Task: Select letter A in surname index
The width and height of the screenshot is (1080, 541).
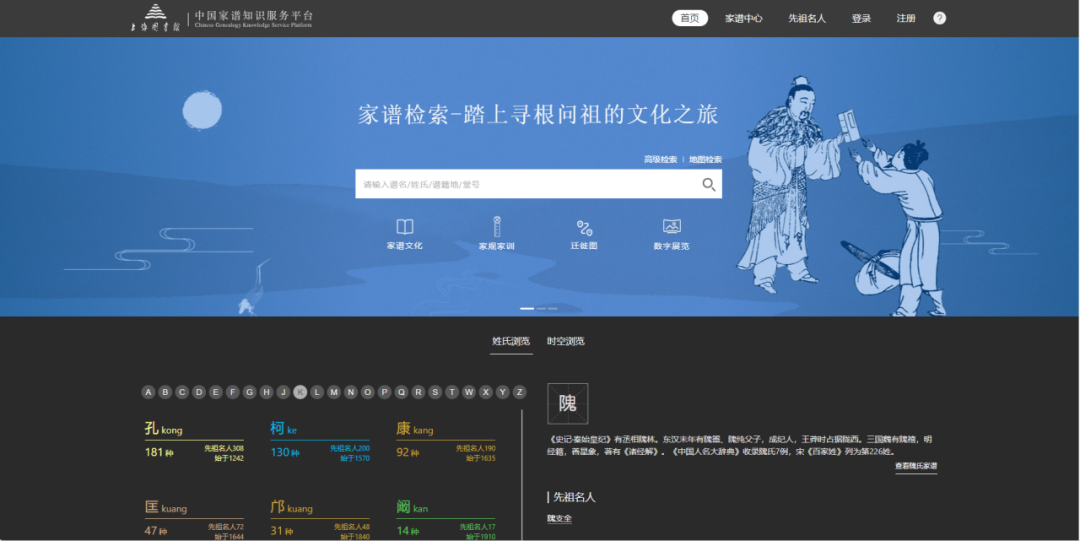Action: coord(148,392)
